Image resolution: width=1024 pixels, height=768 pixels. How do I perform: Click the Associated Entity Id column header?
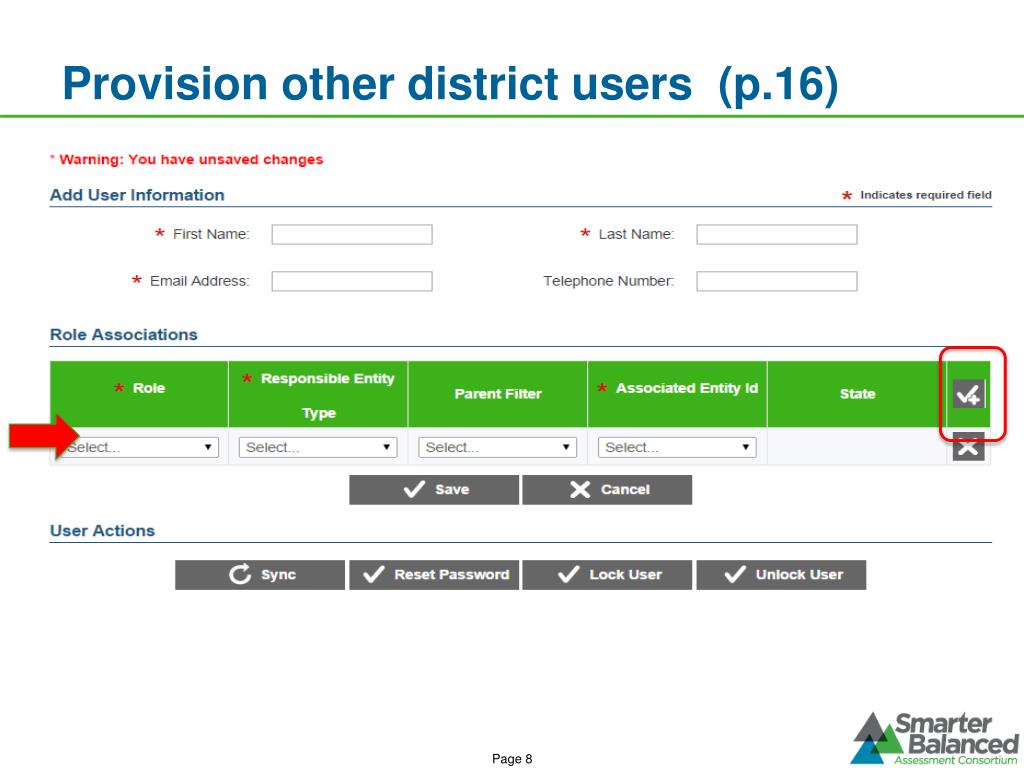tap(677, 394)
